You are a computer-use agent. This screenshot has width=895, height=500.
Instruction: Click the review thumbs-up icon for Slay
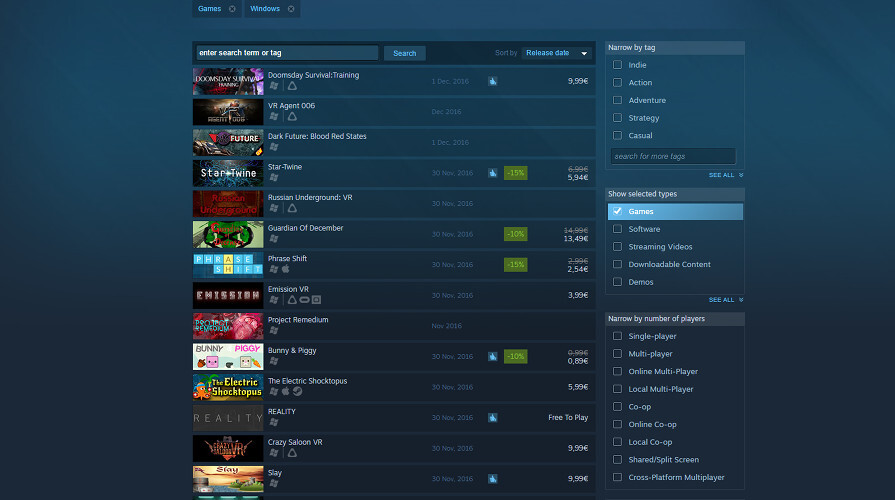pos(493,479)
